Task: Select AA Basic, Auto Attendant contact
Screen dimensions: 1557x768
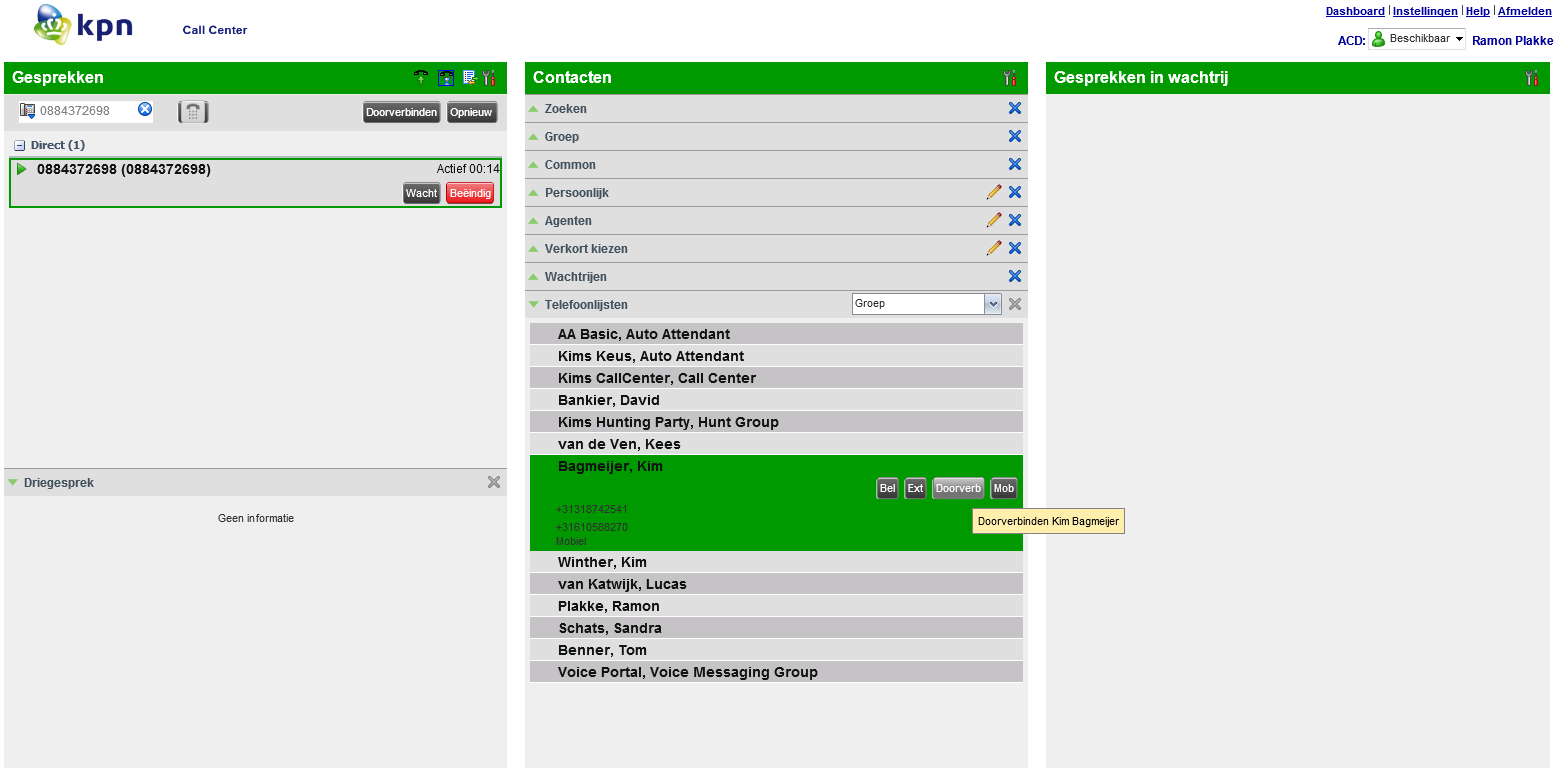Action: point(776,334)
